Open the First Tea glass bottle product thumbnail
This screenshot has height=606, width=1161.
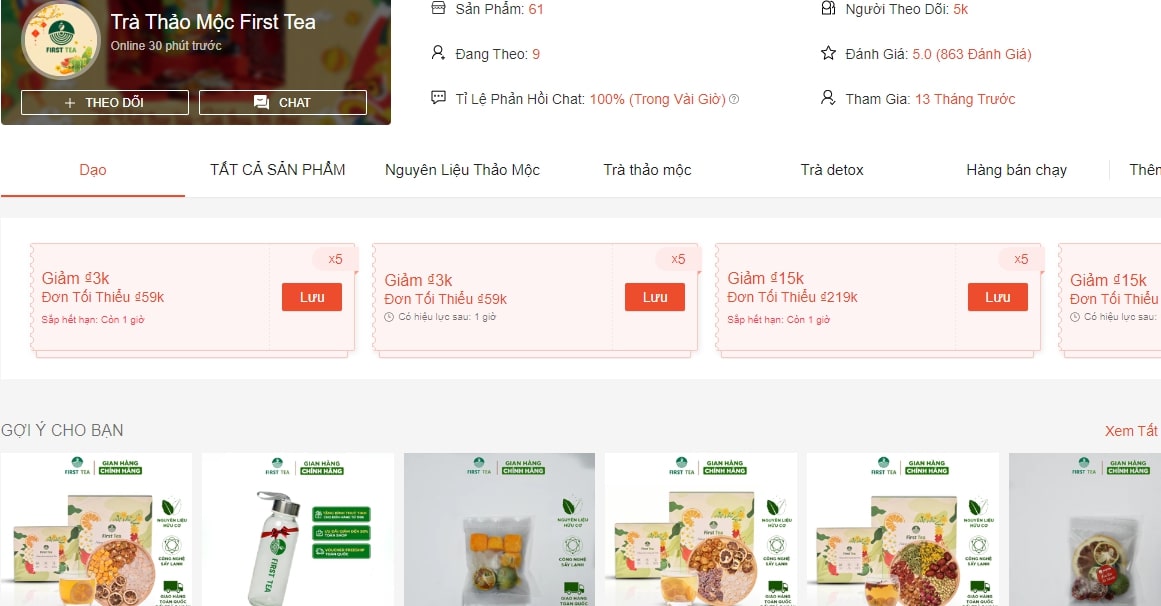[x=298, y=530]
